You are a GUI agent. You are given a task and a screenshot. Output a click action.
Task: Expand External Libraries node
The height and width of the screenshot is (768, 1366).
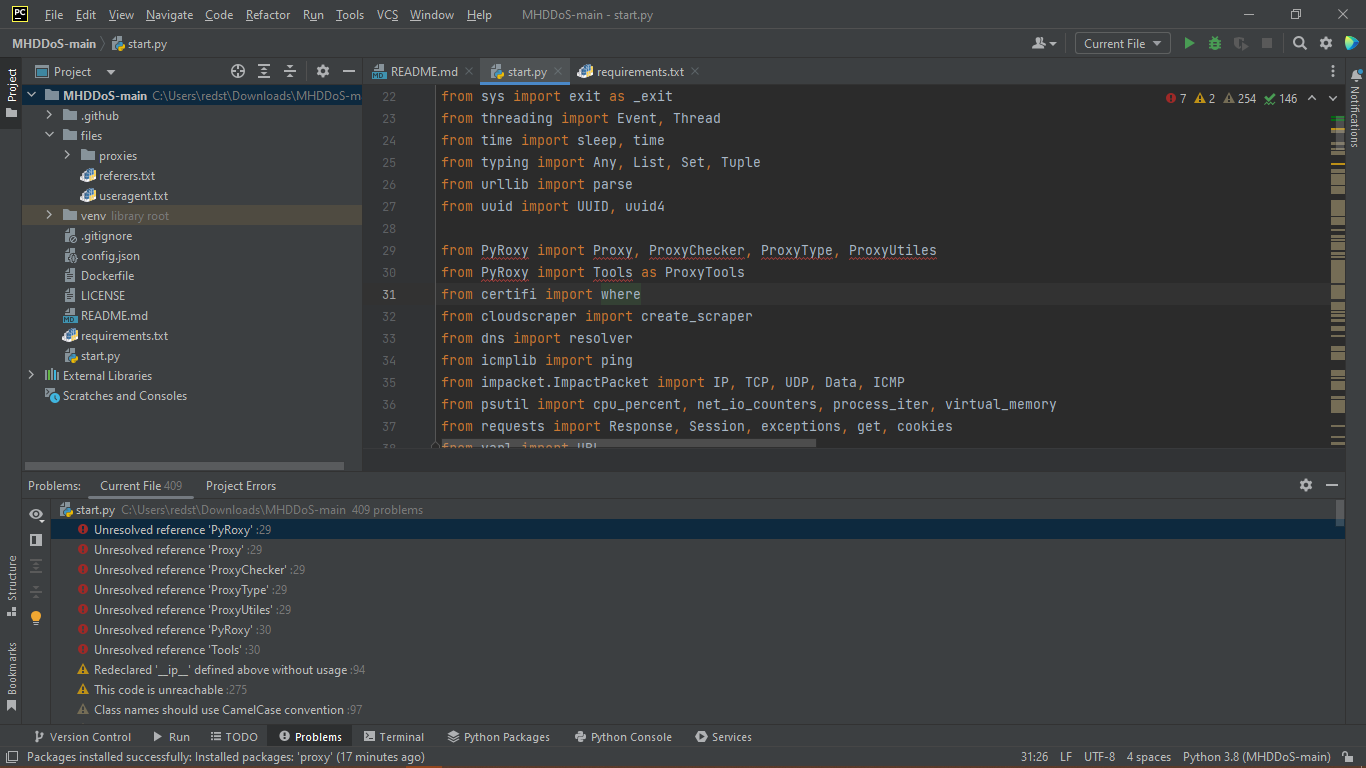tap(32, 376)
